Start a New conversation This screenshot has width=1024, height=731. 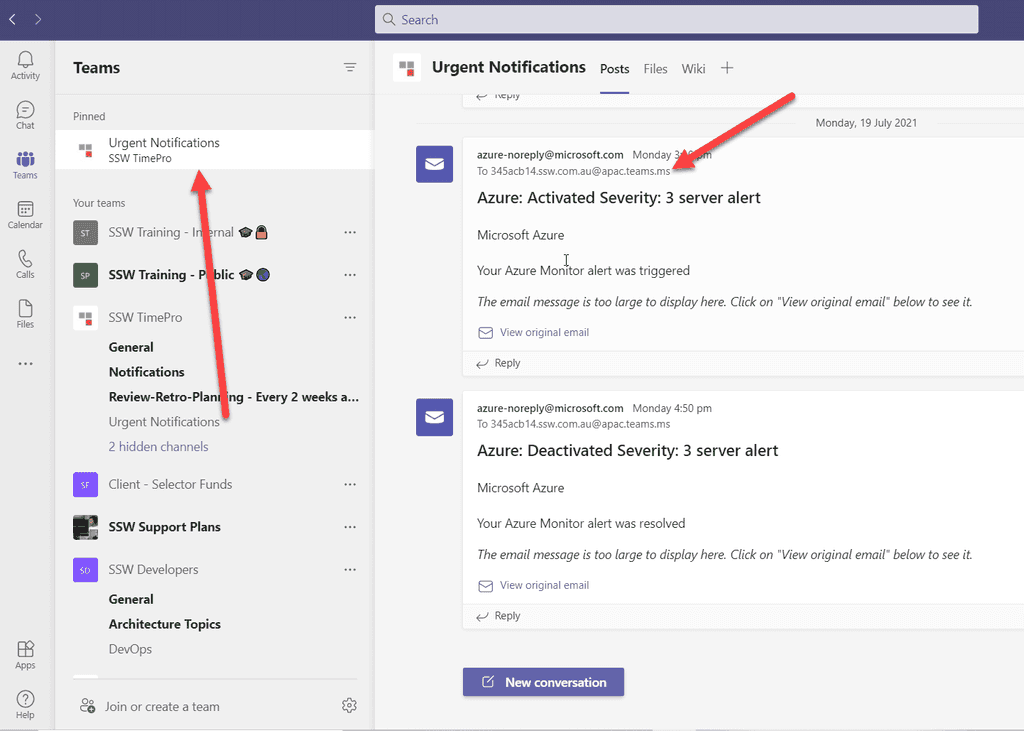pos(543,681)
